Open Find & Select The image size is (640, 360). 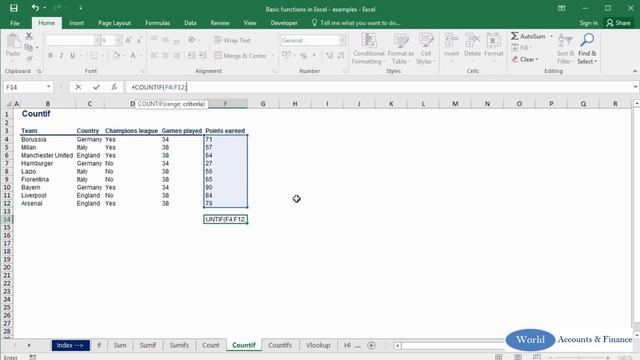[587, 49]
